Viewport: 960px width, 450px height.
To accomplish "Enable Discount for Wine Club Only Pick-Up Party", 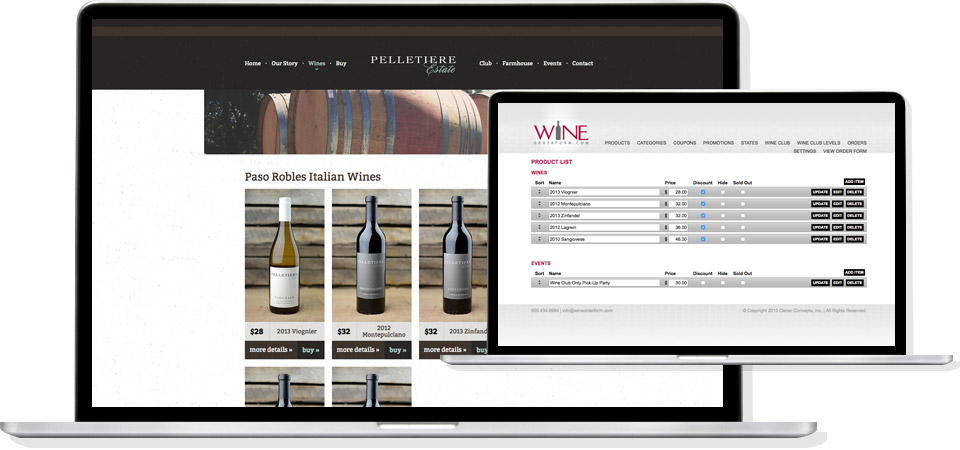I will pos(703,283).
